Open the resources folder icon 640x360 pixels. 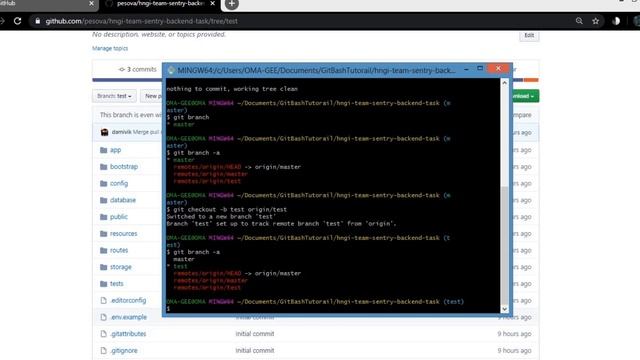tap(104, 234)
